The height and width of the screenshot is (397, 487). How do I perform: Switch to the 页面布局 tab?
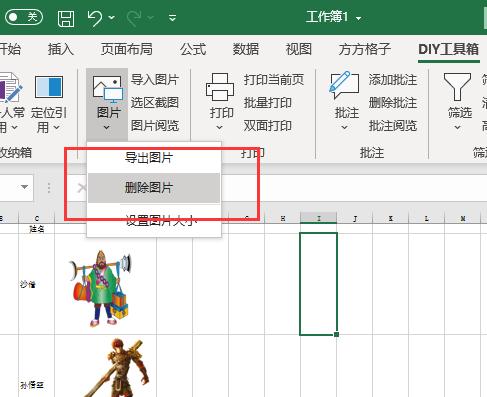(x=127, y=49)
